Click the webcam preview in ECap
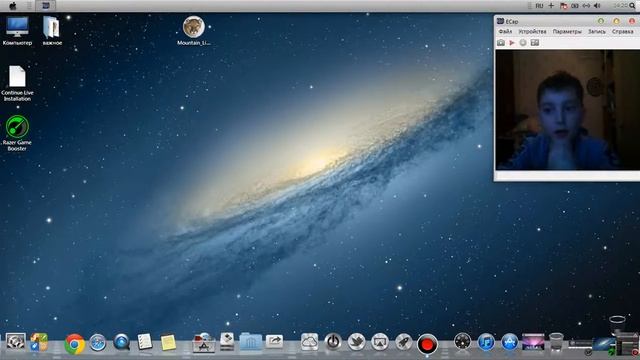 click(x=567, y=110)
